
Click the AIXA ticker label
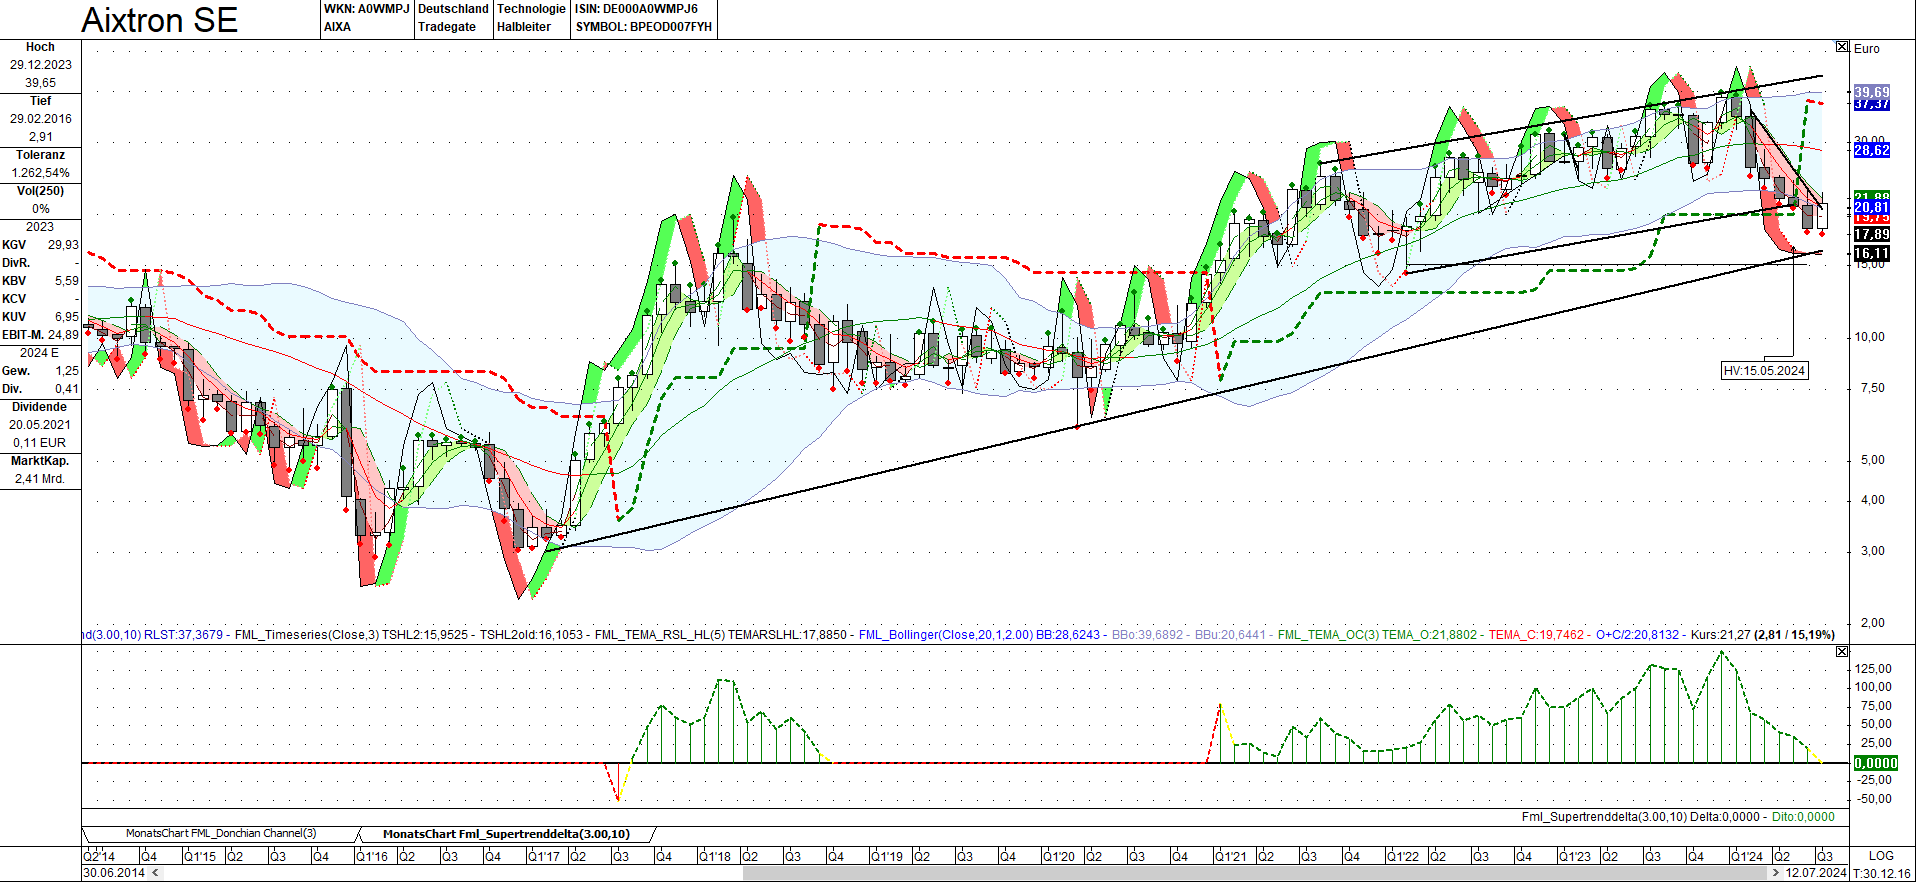click(338, 27)
